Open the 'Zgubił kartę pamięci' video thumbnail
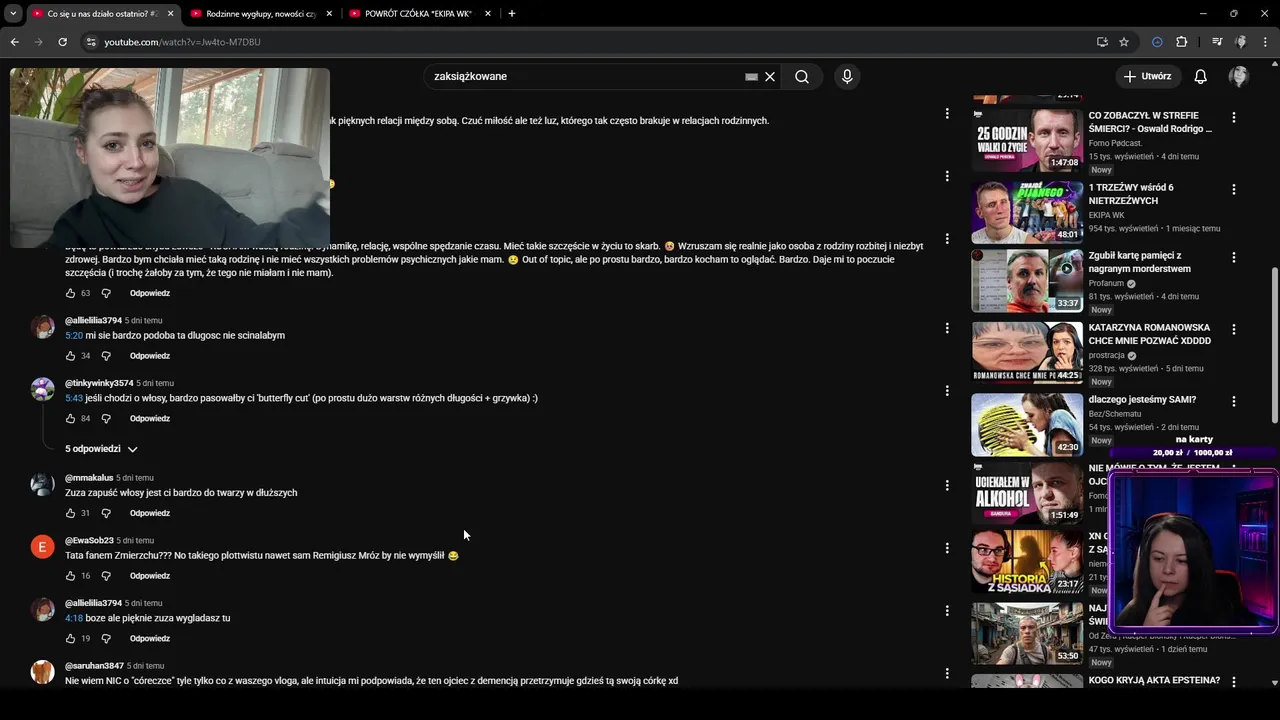 (1027, 281)
